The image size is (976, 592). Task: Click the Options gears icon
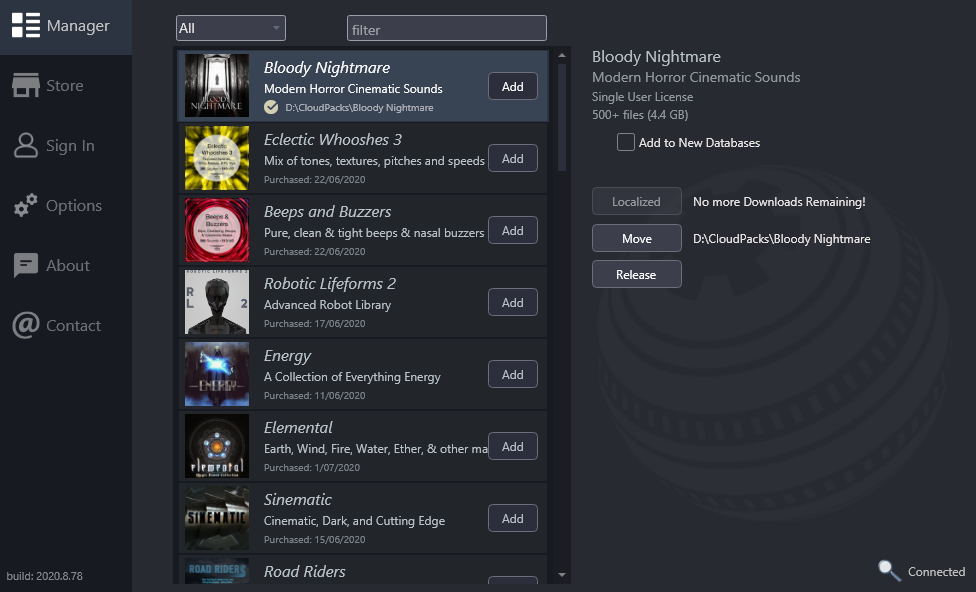(26, 205)
